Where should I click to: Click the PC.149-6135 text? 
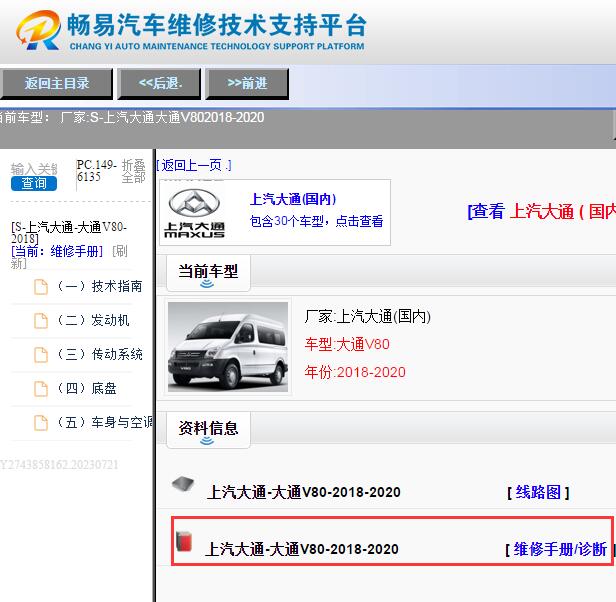pyautogui.click(x=97, y=171)
